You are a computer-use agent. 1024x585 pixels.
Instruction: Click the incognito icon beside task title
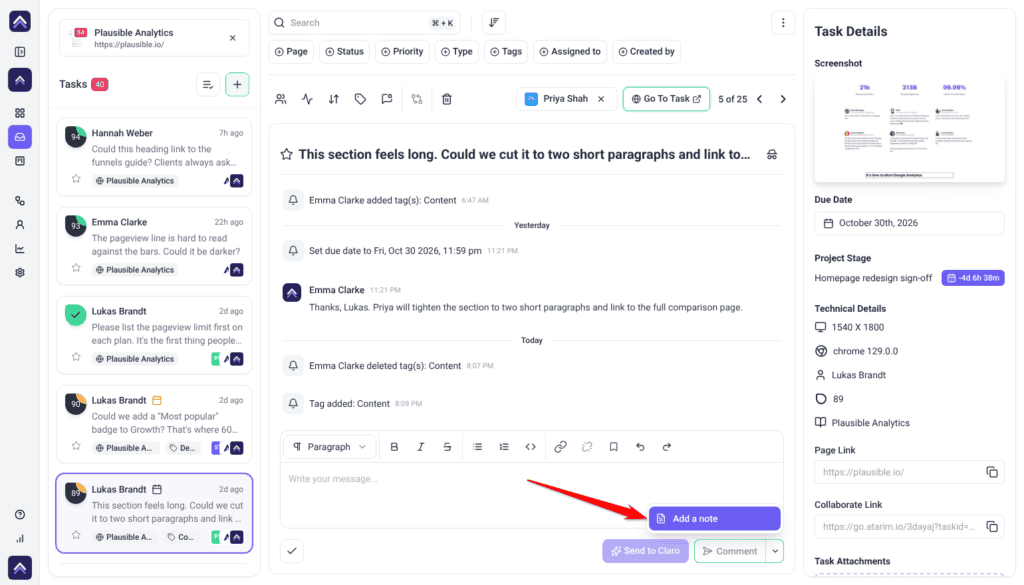[x=772, y=155]
